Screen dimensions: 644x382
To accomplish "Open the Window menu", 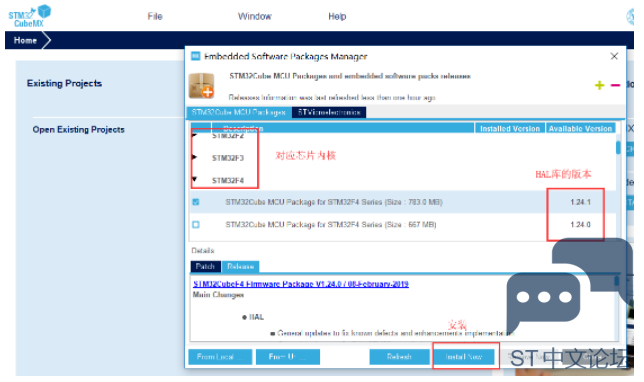I will tap(255, 16).
